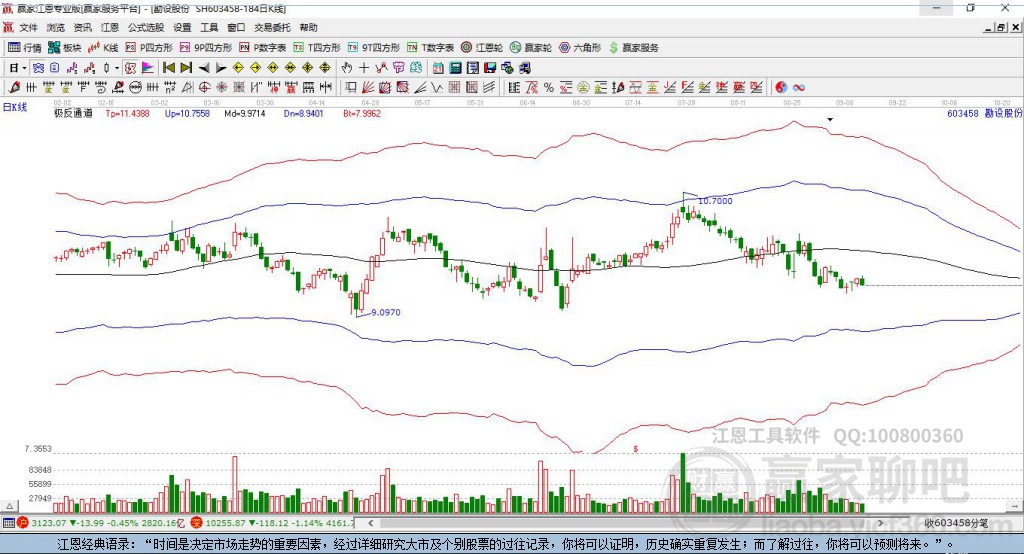Collapse the volume panel with up-triangle button
Screen dimensions: 1024x554
point(9,506)
